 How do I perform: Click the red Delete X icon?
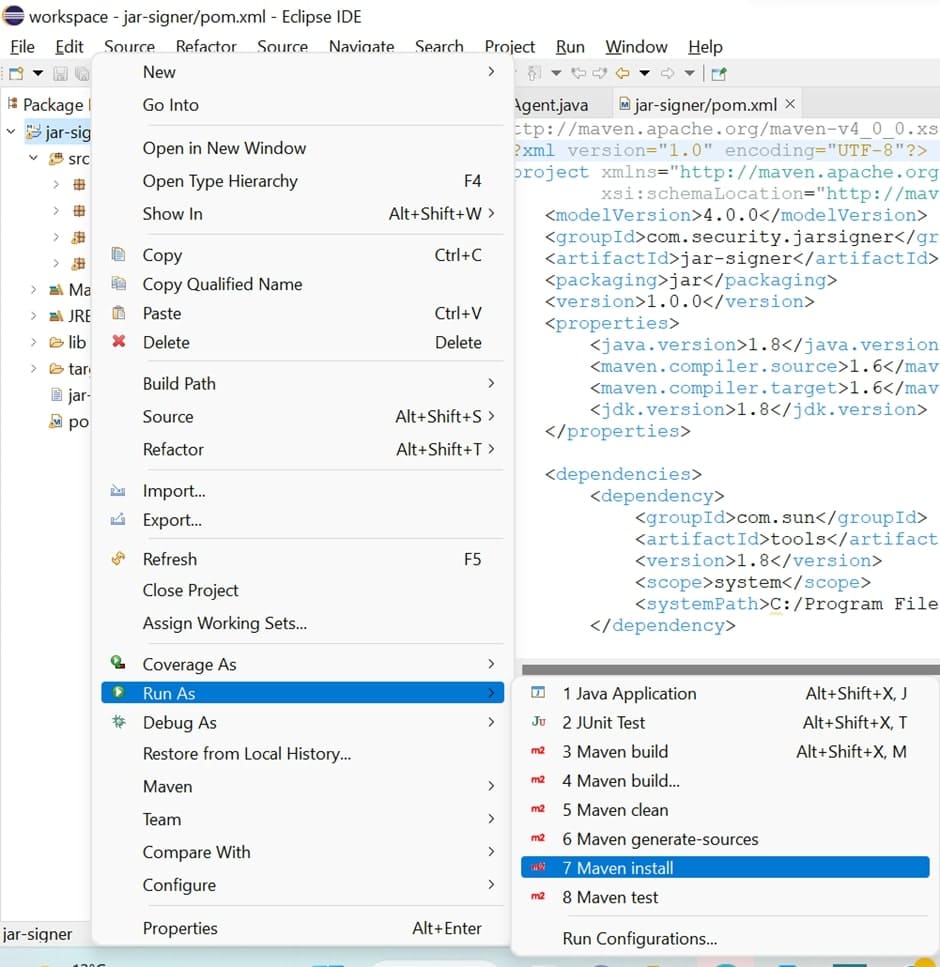[x=119, y=342]
